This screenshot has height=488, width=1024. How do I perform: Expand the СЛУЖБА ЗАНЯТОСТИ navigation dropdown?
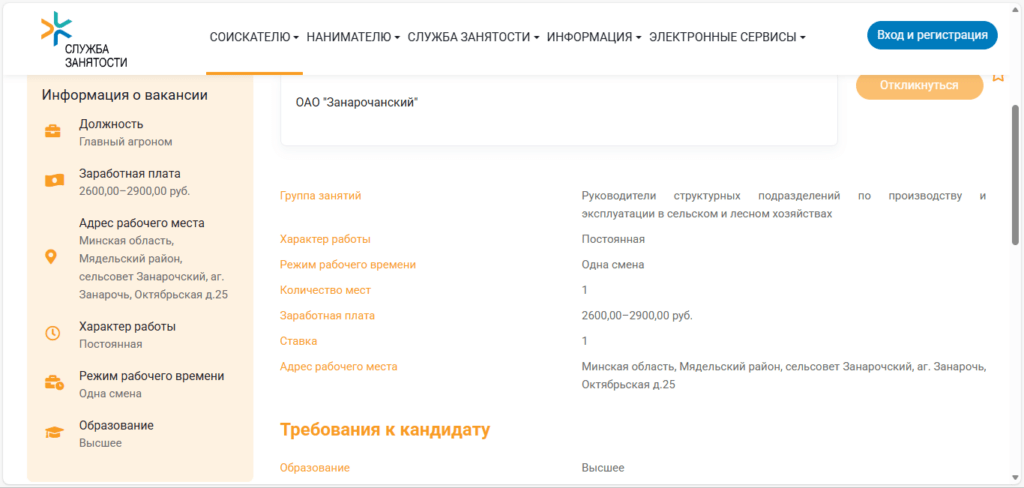click(473, 37)
